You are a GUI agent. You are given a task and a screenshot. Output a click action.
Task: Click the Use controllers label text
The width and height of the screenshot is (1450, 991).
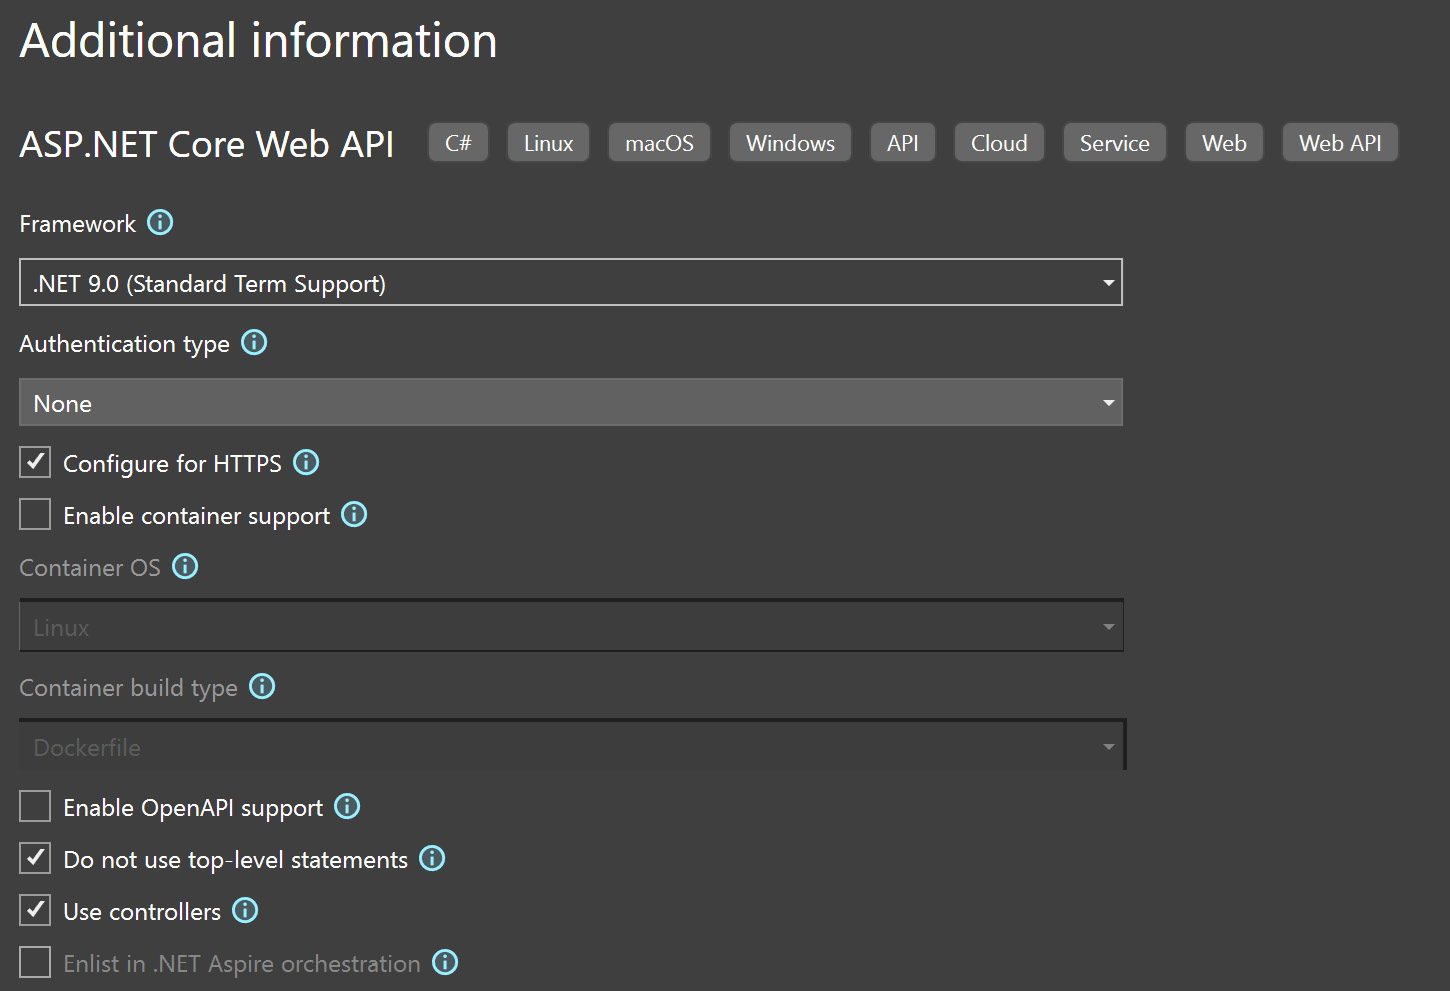(x=142, y=911)
